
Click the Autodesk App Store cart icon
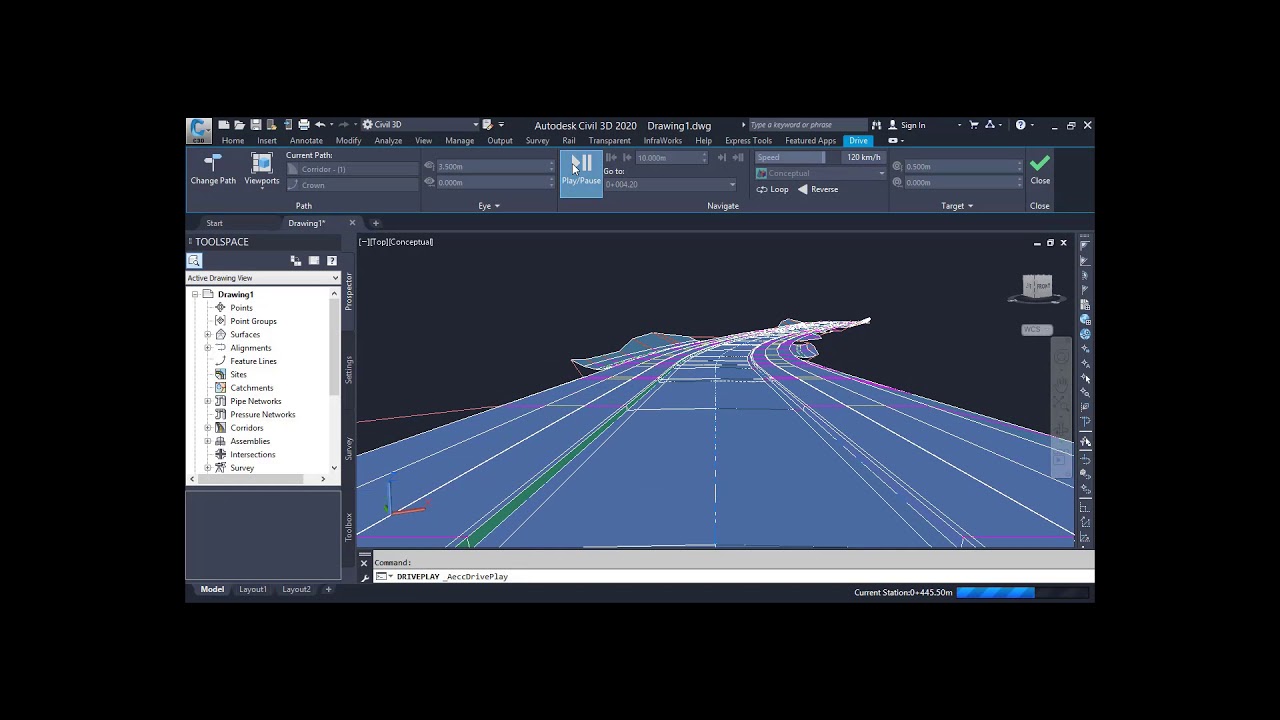click(x=973, y=125)
